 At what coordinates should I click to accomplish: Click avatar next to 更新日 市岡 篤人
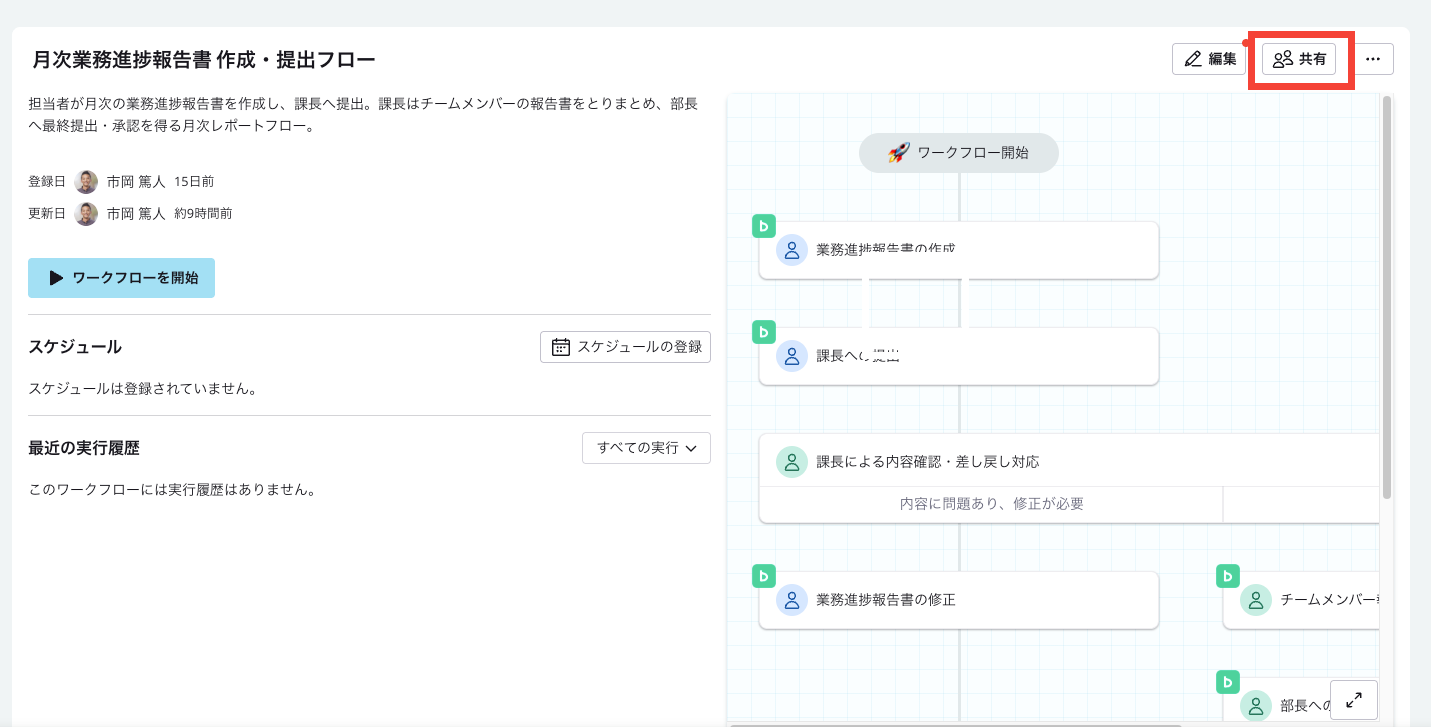pyautogui.click(x=87, y=214)
